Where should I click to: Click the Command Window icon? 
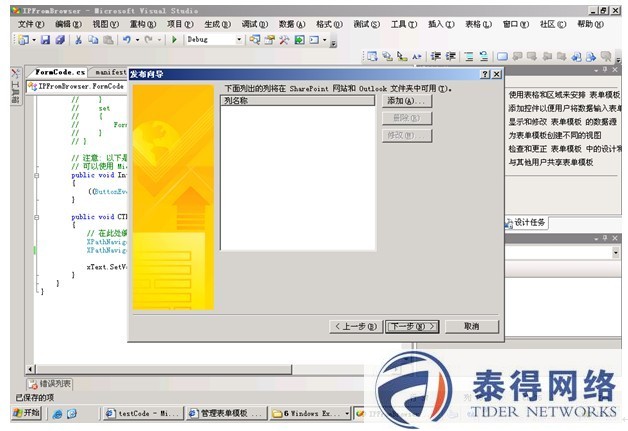coord(314,40)
